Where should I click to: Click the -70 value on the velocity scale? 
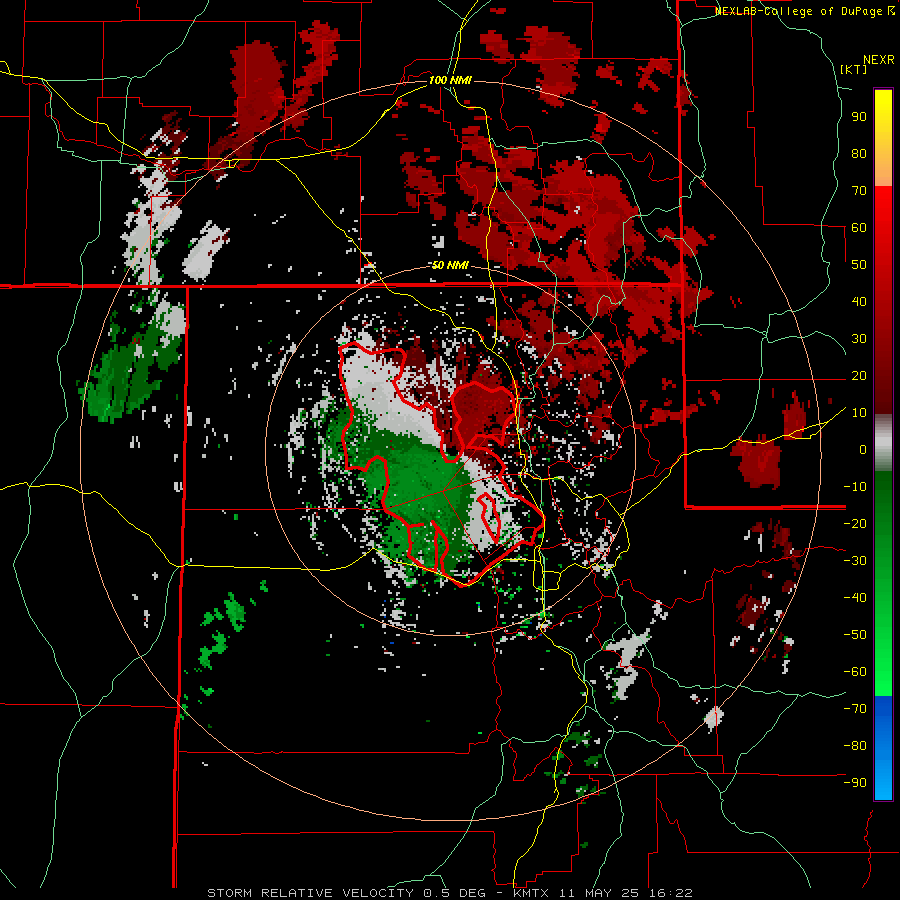point(855,709)
